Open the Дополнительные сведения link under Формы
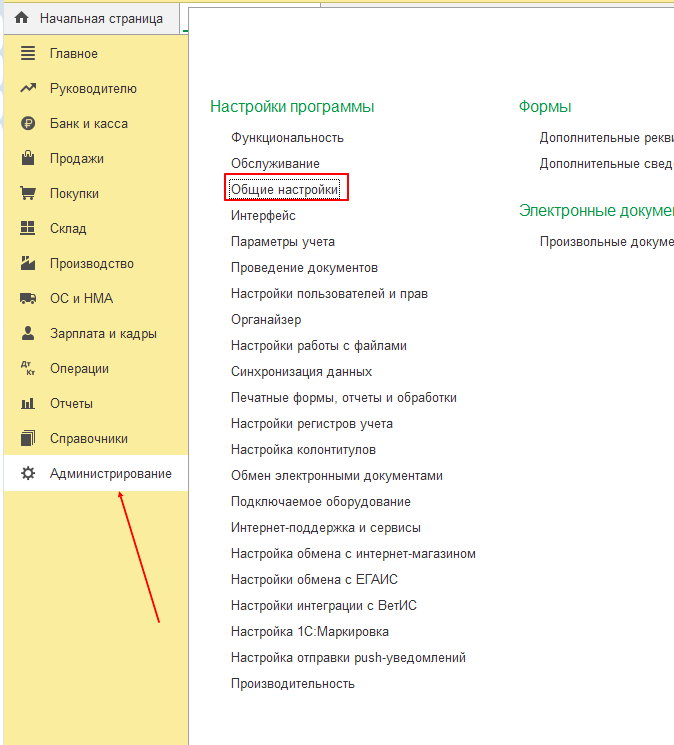Viewport: 674px width, 745px height. 607,164
